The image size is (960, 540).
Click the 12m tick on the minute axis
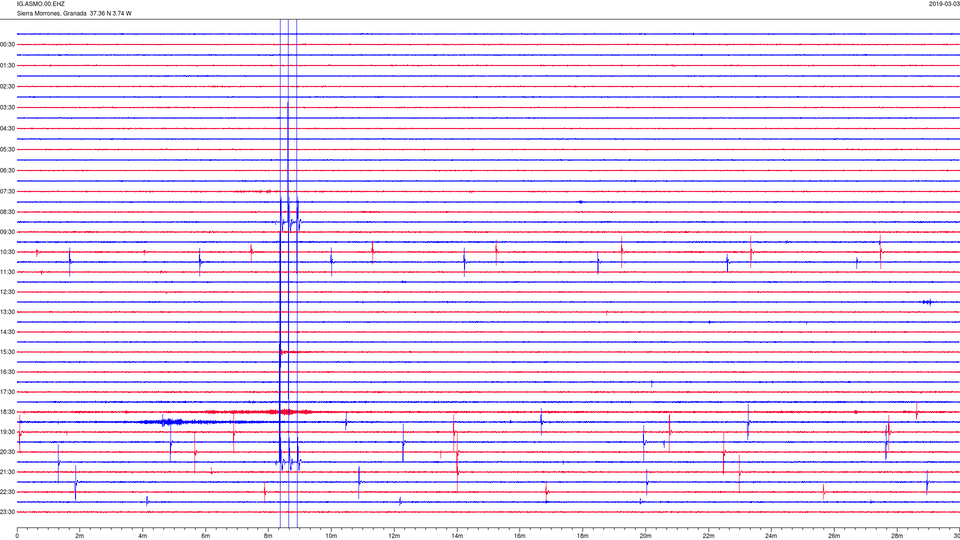[394, 536]
